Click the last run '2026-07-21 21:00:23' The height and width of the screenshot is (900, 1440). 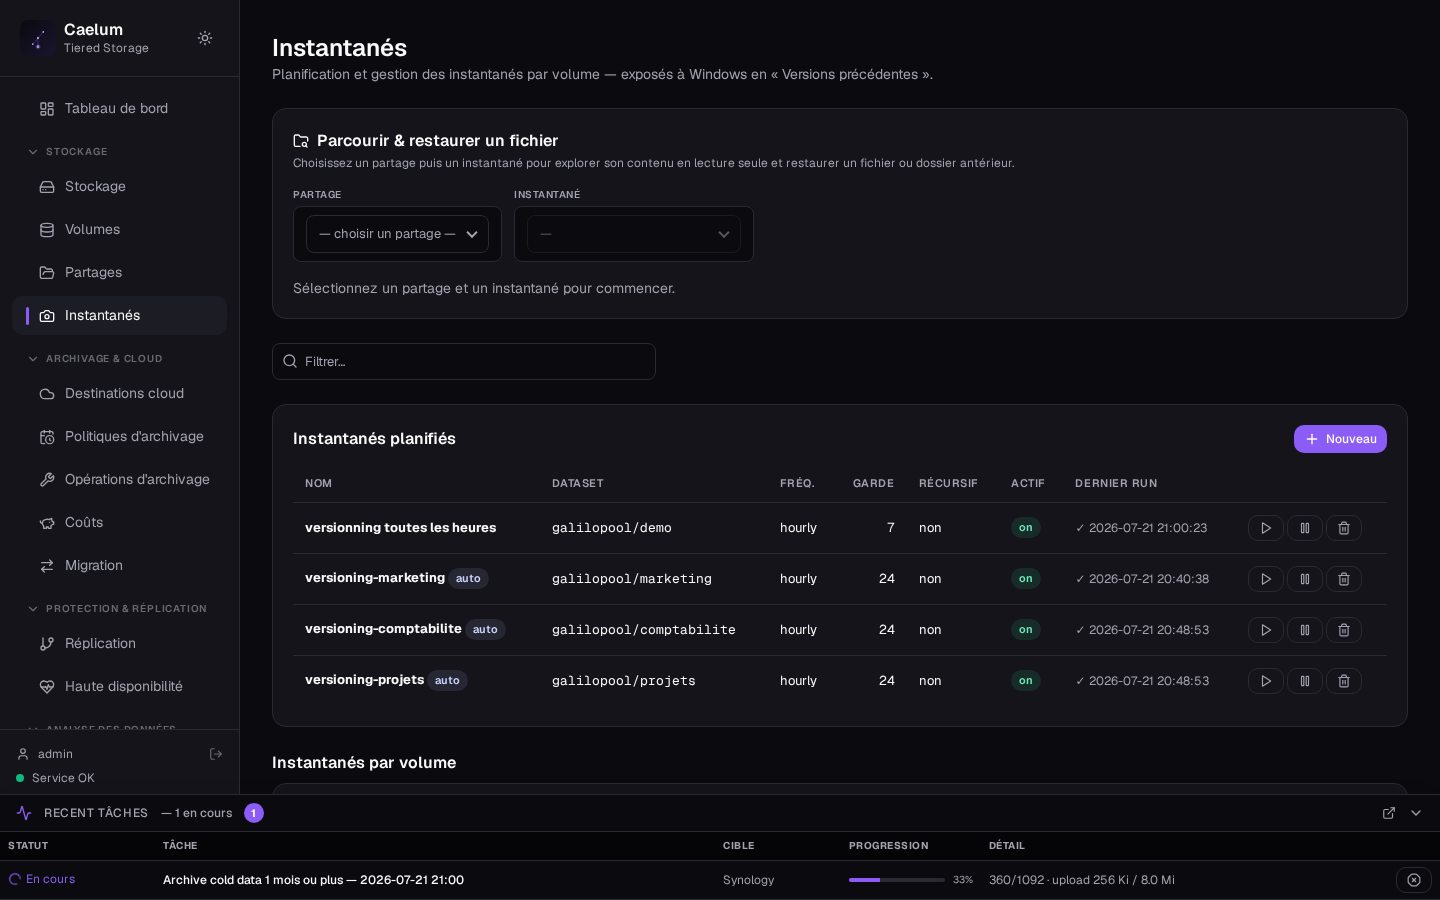pos(1141,528)
